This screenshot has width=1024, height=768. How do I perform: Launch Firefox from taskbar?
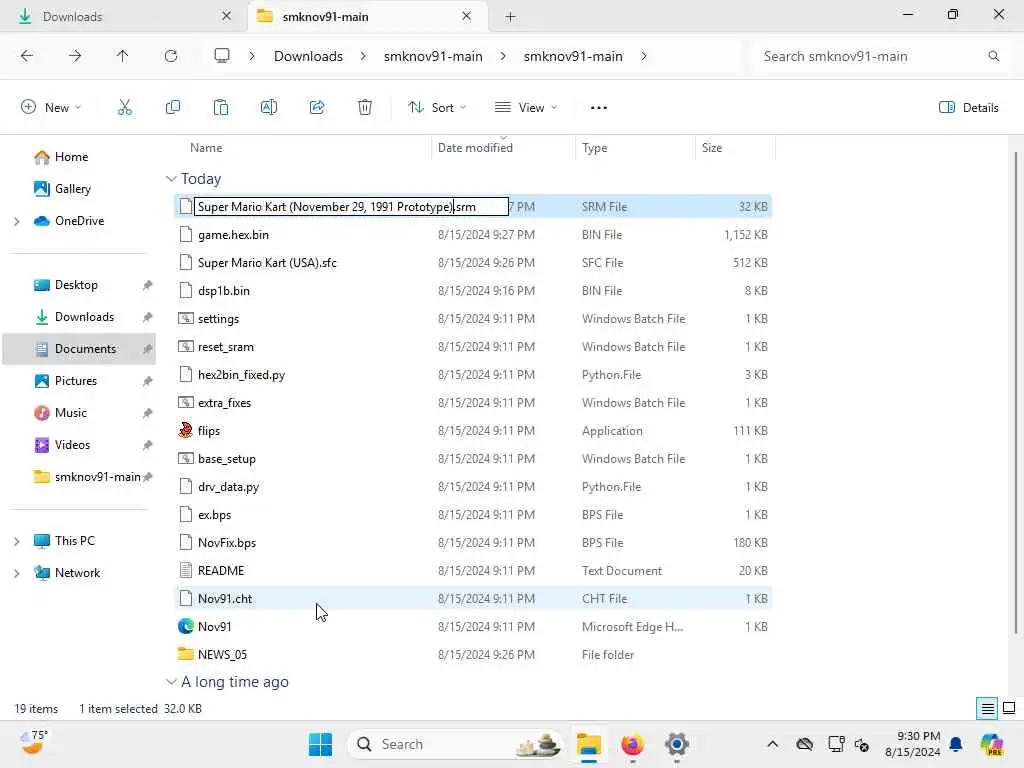tap(632, 744)
